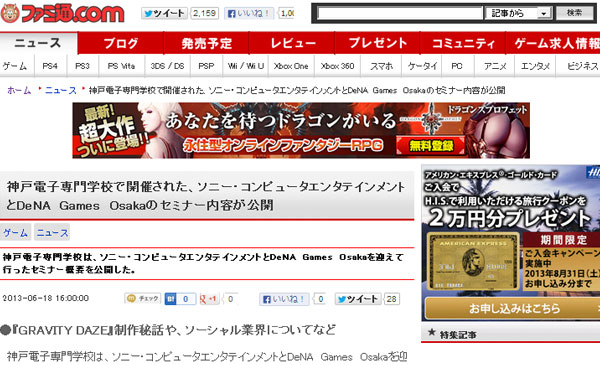This screenshot has height=365, width=600.
Task: Select the Xbox One category
Action: coord(291,66)
